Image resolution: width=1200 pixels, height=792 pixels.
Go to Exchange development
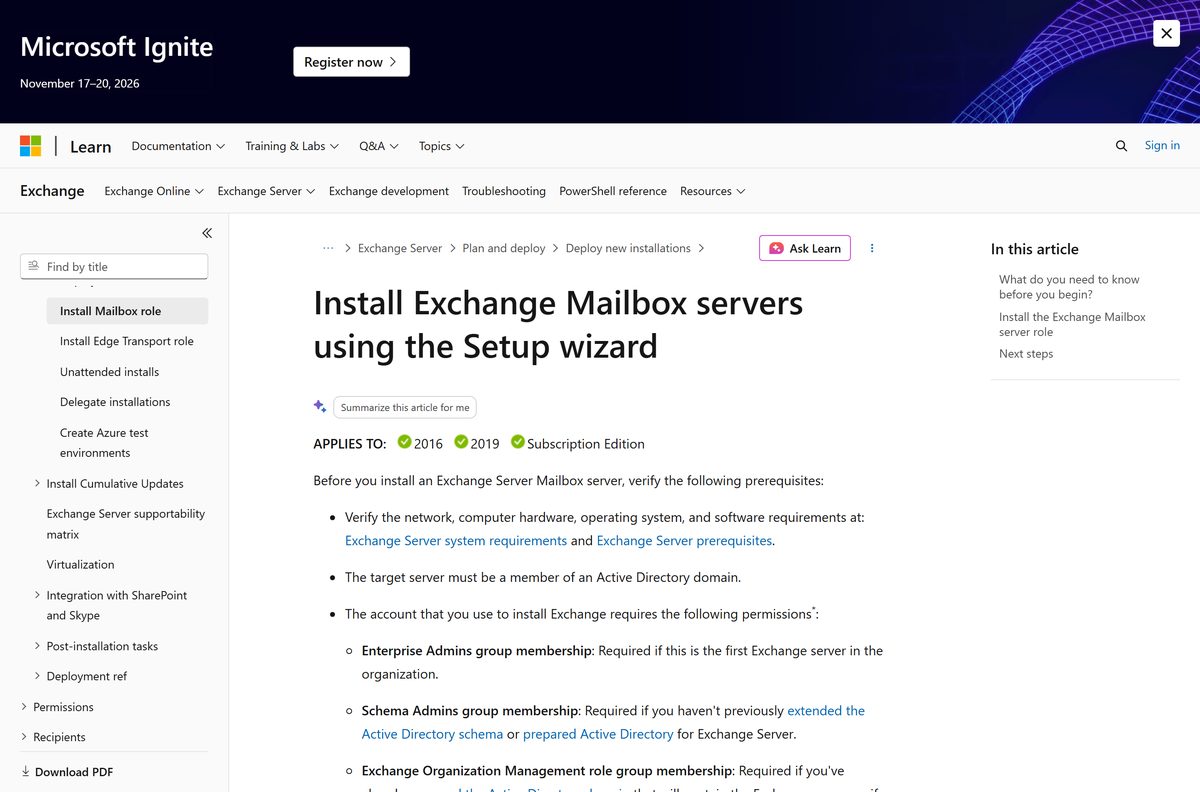click(389, 191)
